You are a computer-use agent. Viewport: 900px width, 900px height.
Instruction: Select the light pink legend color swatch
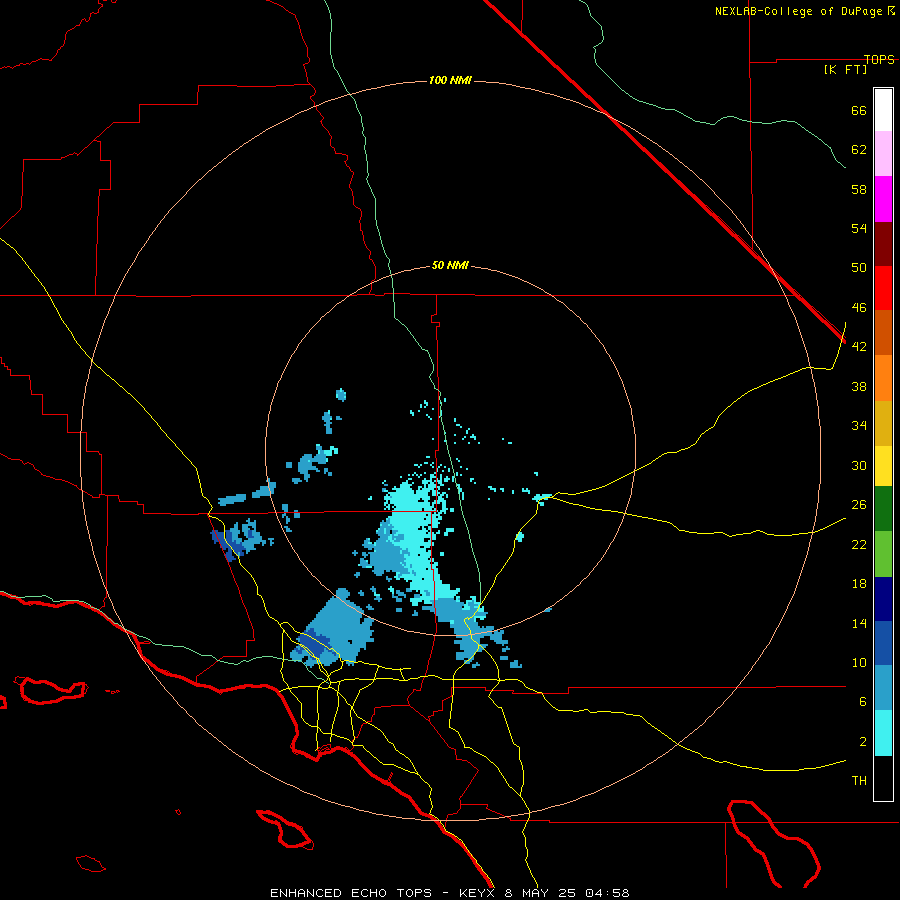pos(883,153)
